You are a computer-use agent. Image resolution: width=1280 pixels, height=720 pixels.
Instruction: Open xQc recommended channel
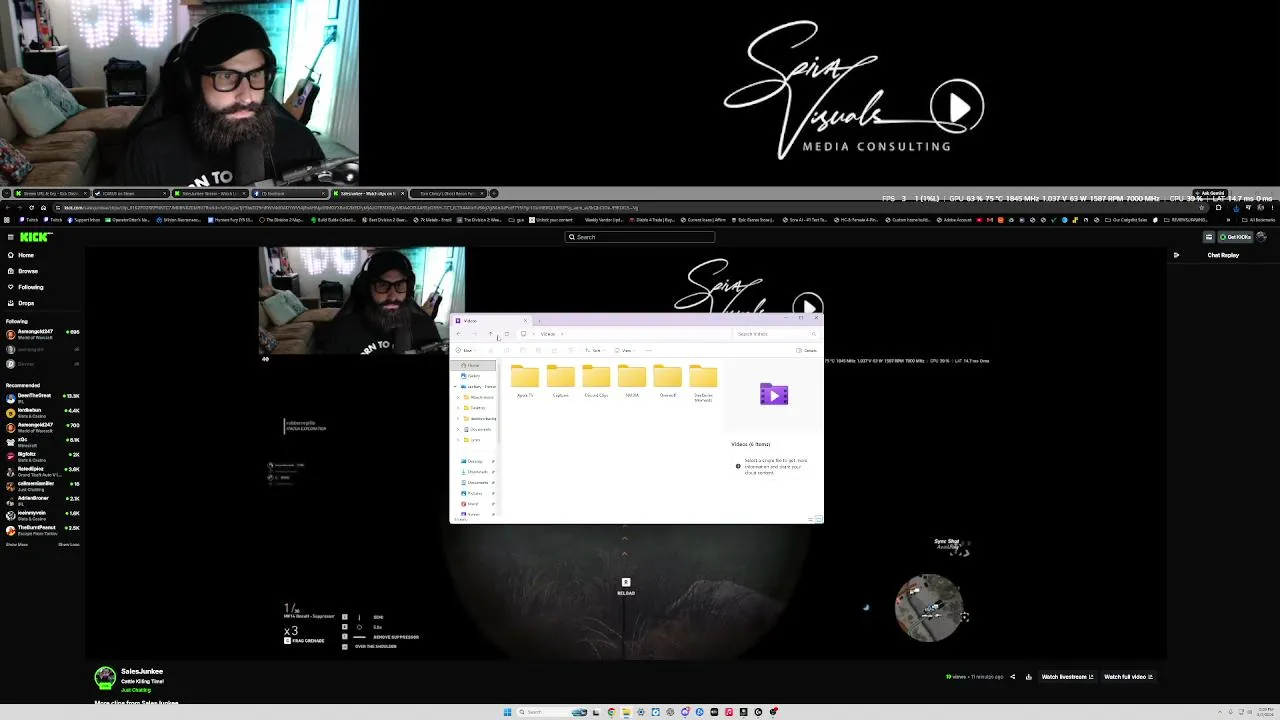pos(42,441)
